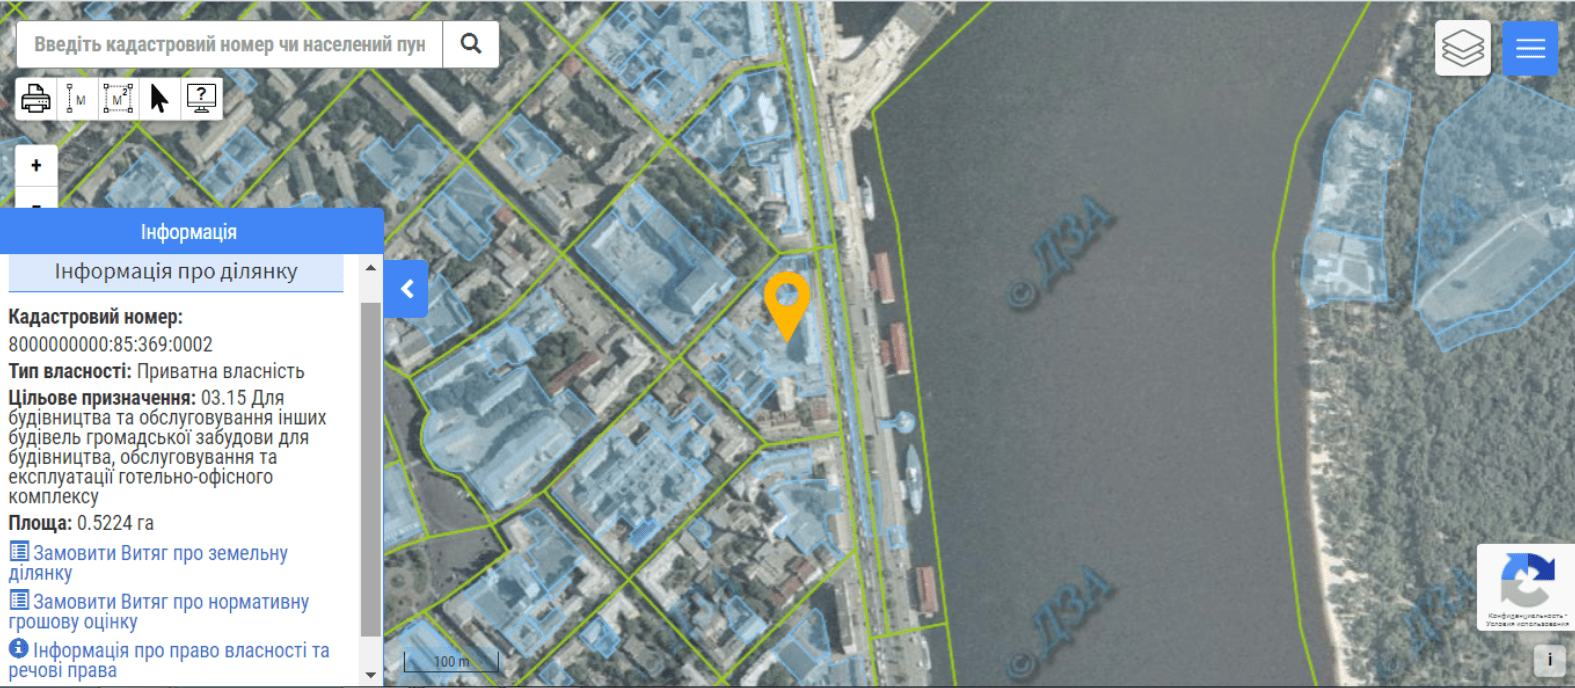Open the Інформація panel header tab
Image resolution: width=1575 pixels, height=688 pixels.
pyautogui.click(x=189, y=232)
